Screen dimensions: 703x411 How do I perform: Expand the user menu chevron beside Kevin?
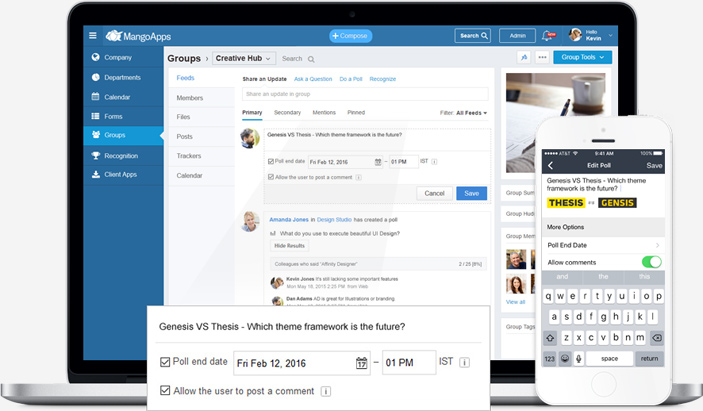pyautogui.click(x=610, y=35)
